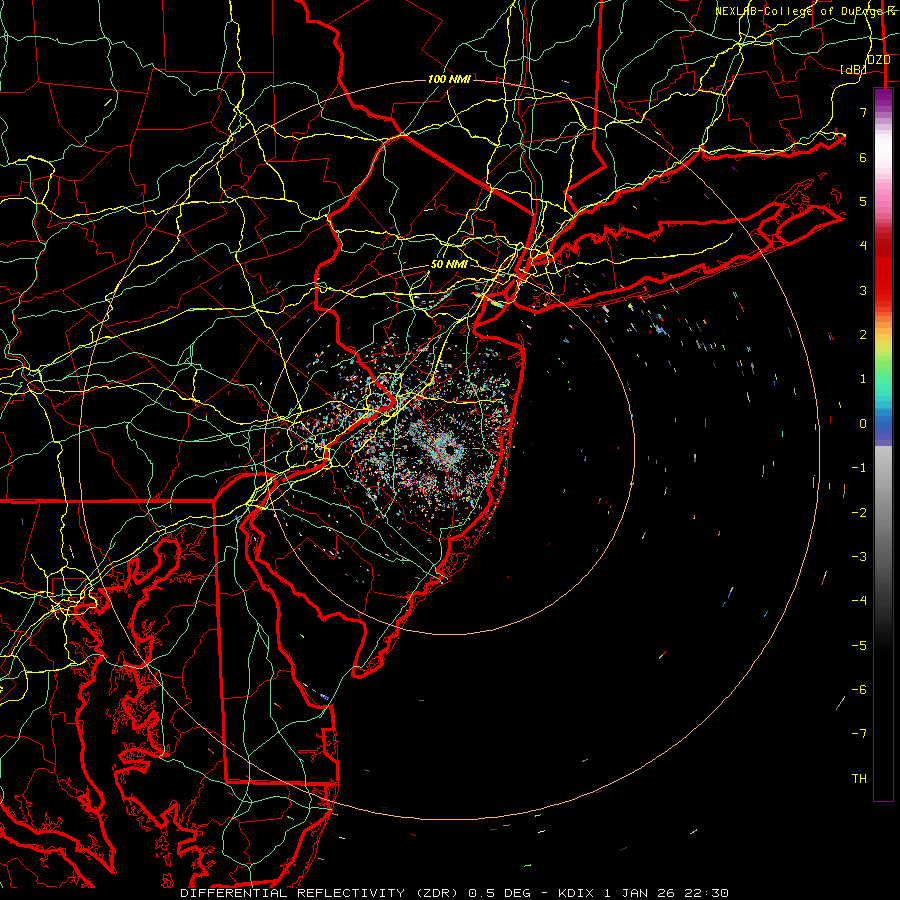Screen dimensions: 900x900
Task: Click the "100 NMI" range ring label
Action: [449, 79]
